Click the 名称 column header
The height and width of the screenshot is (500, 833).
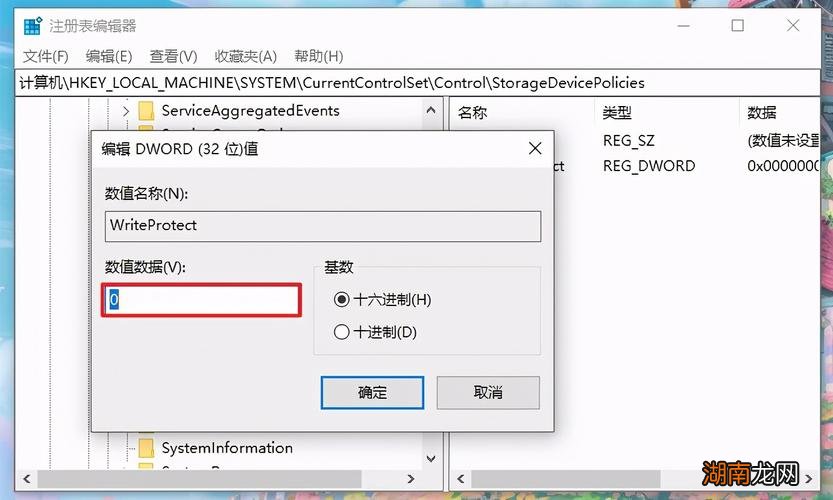[472, 112]
